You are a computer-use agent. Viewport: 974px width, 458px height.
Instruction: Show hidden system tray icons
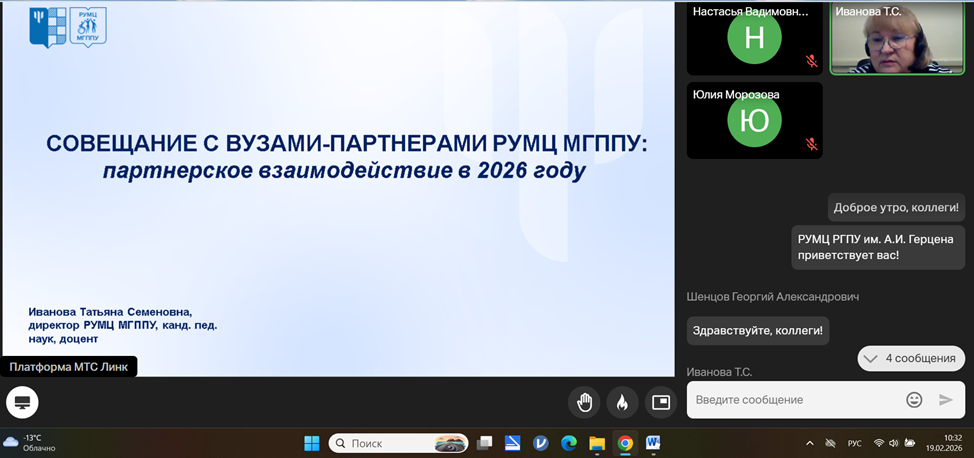click(809, 443)
